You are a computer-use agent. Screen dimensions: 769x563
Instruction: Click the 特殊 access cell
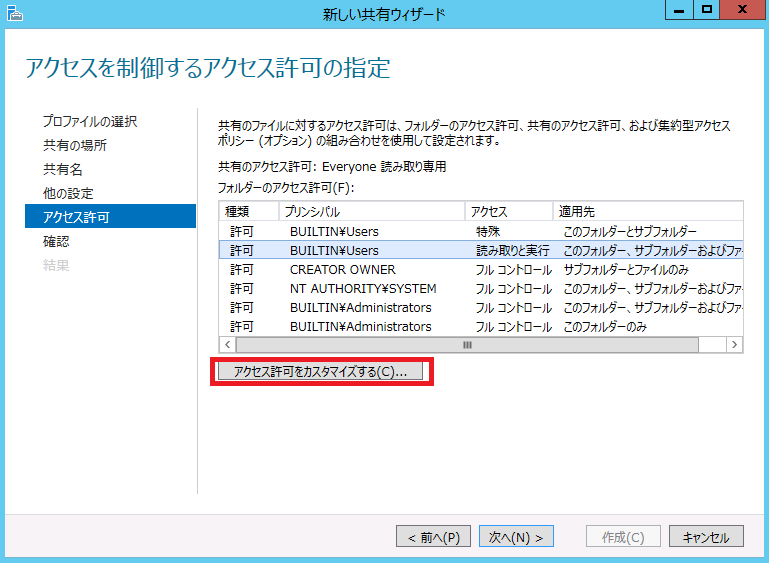point(487,231)
